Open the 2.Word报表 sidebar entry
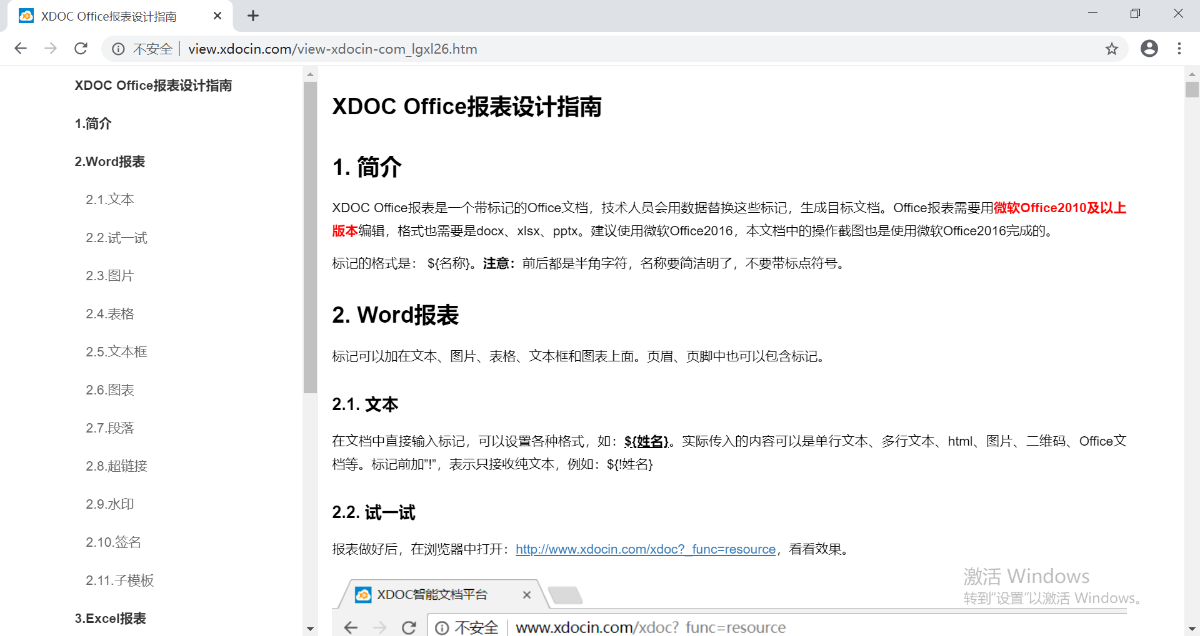Screen dimensions: 1200x636 109,161
